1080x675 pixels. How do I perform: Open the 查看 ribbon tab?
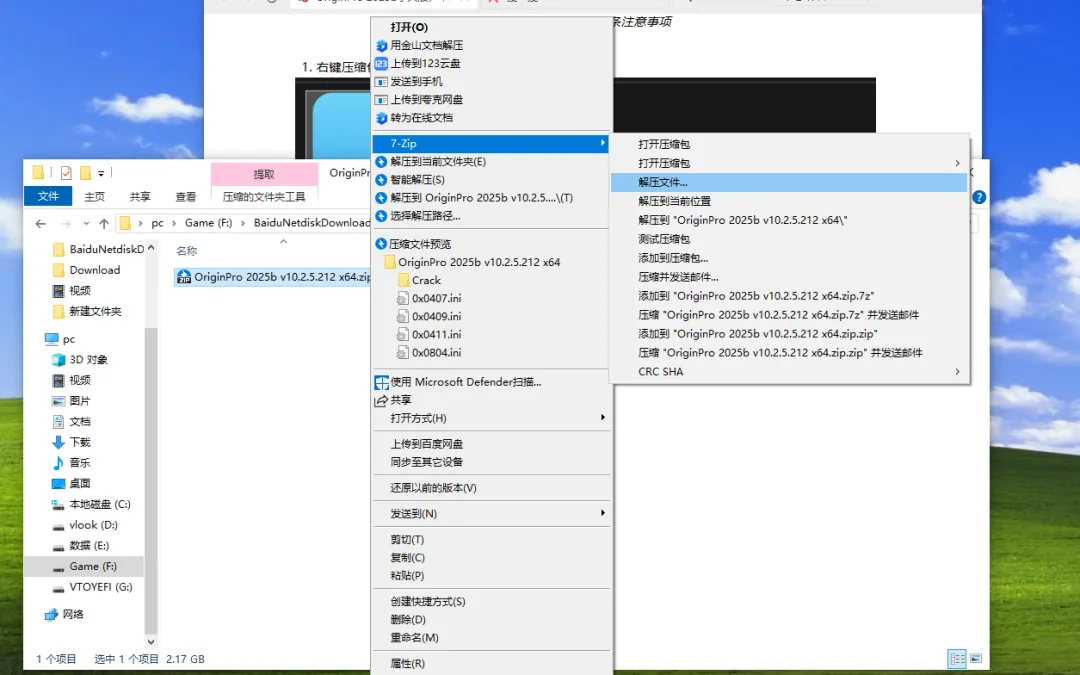185,196
